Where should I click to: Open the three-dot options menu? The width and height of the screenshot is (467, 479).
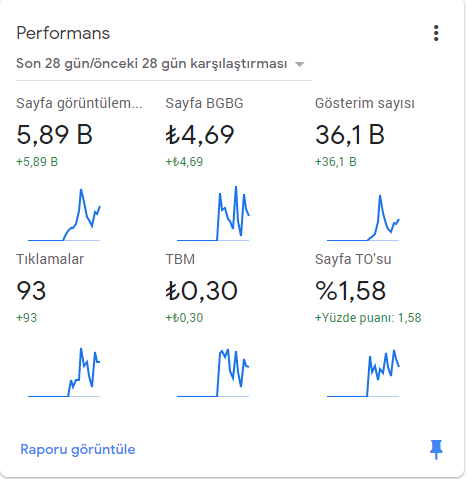tap(436, 33)
